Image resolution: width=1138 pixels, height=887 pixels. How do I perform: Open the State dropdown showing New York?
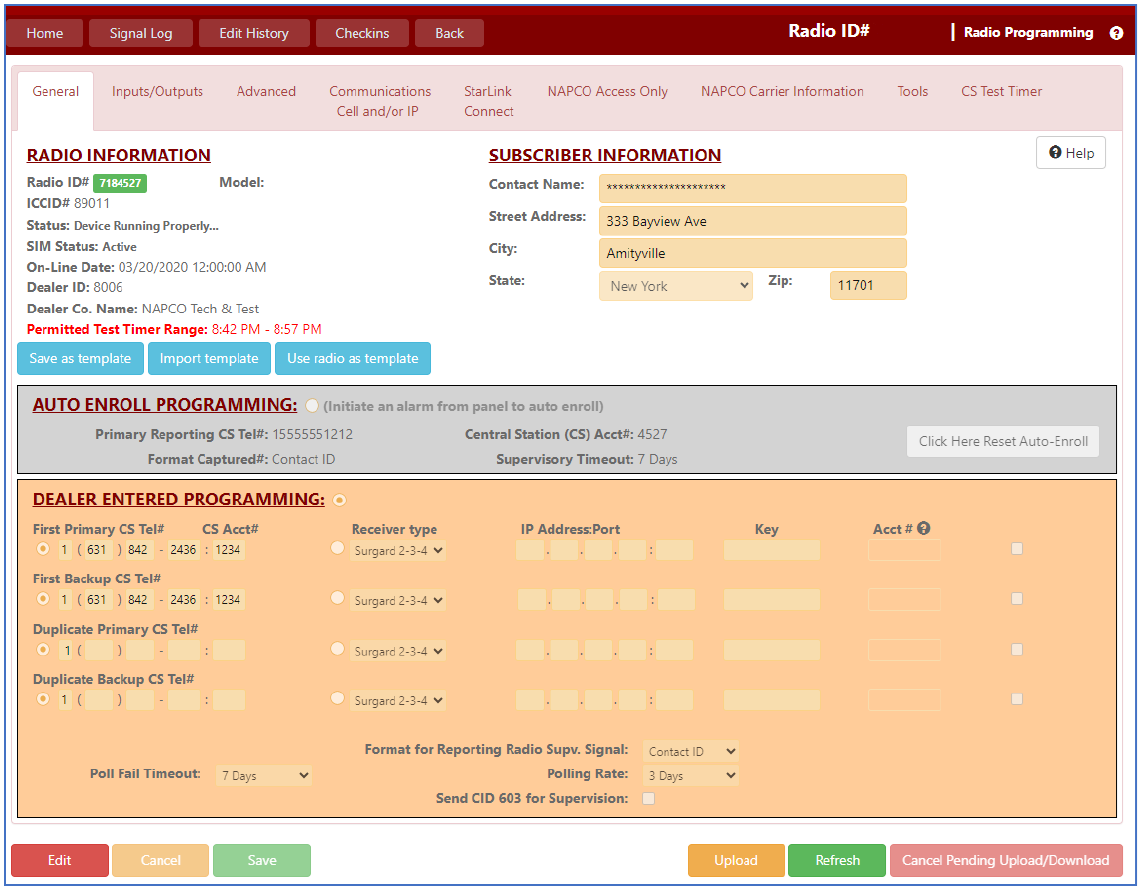pos(676,286)
